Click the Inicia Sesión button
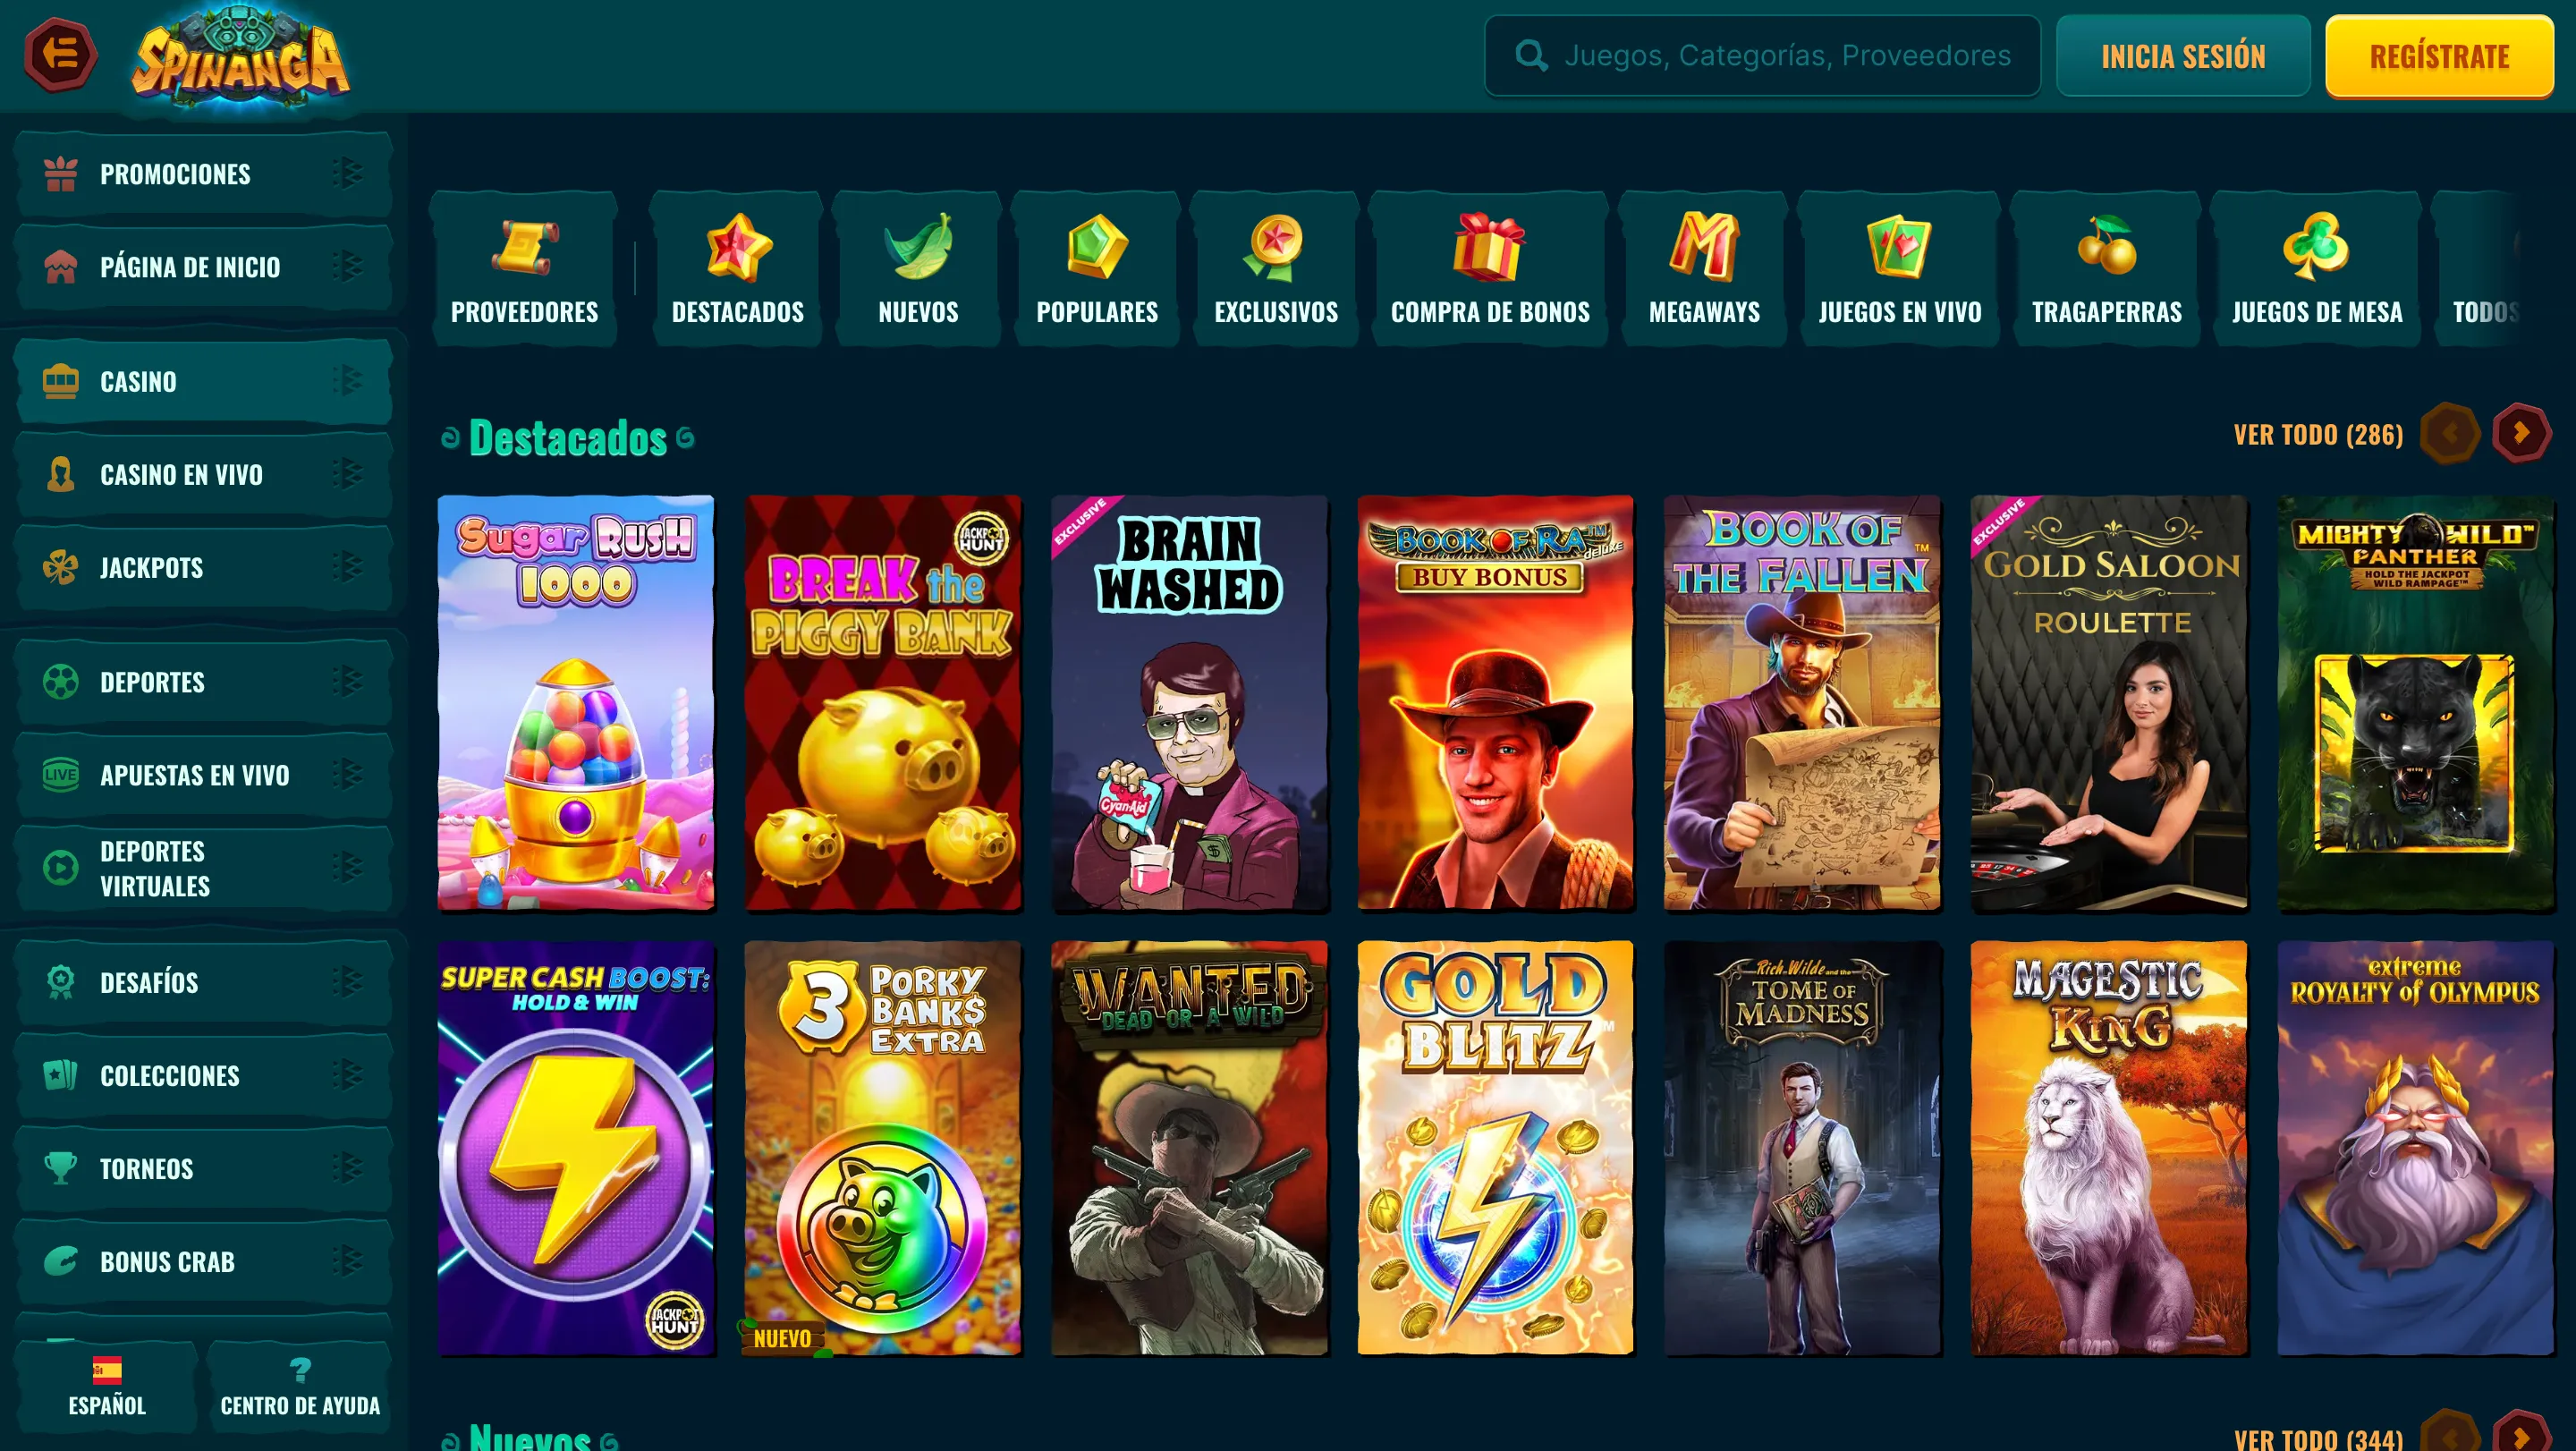Viewport: 2576px width, 1451px height. (x=2183, y=56)
